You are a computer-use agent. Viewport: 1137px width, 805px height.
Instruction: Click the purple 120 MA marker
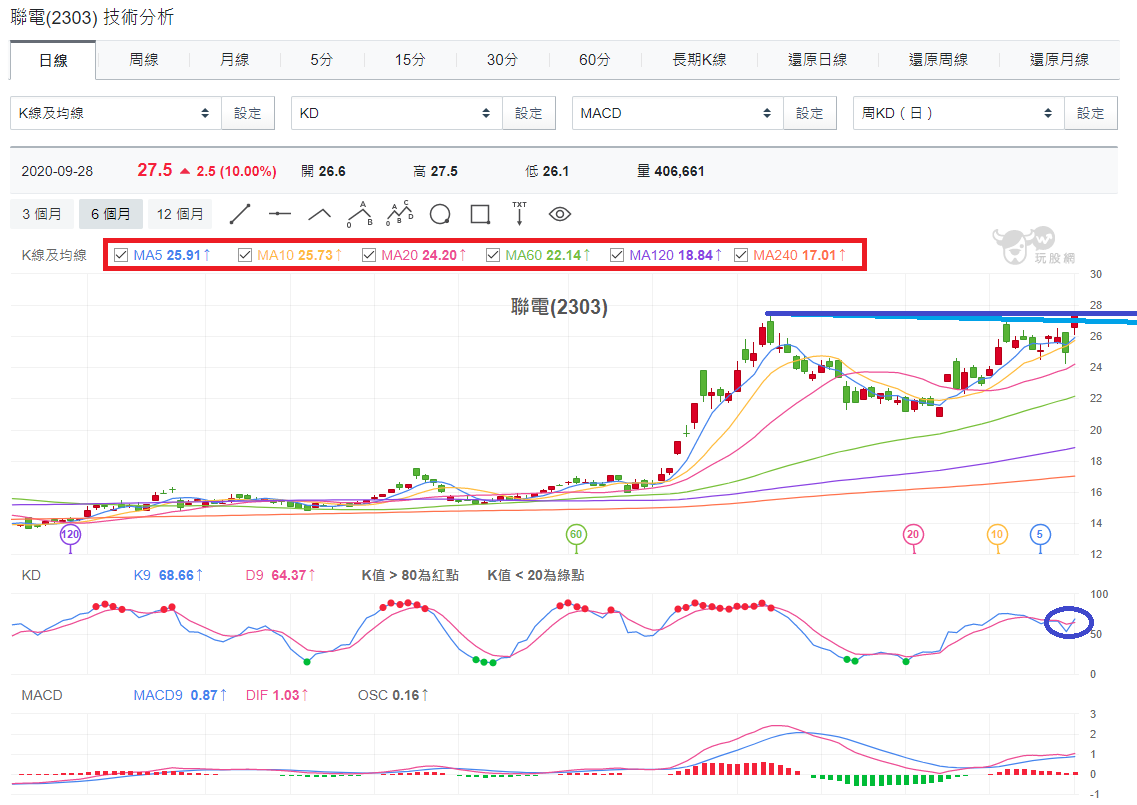coord(70,534)
